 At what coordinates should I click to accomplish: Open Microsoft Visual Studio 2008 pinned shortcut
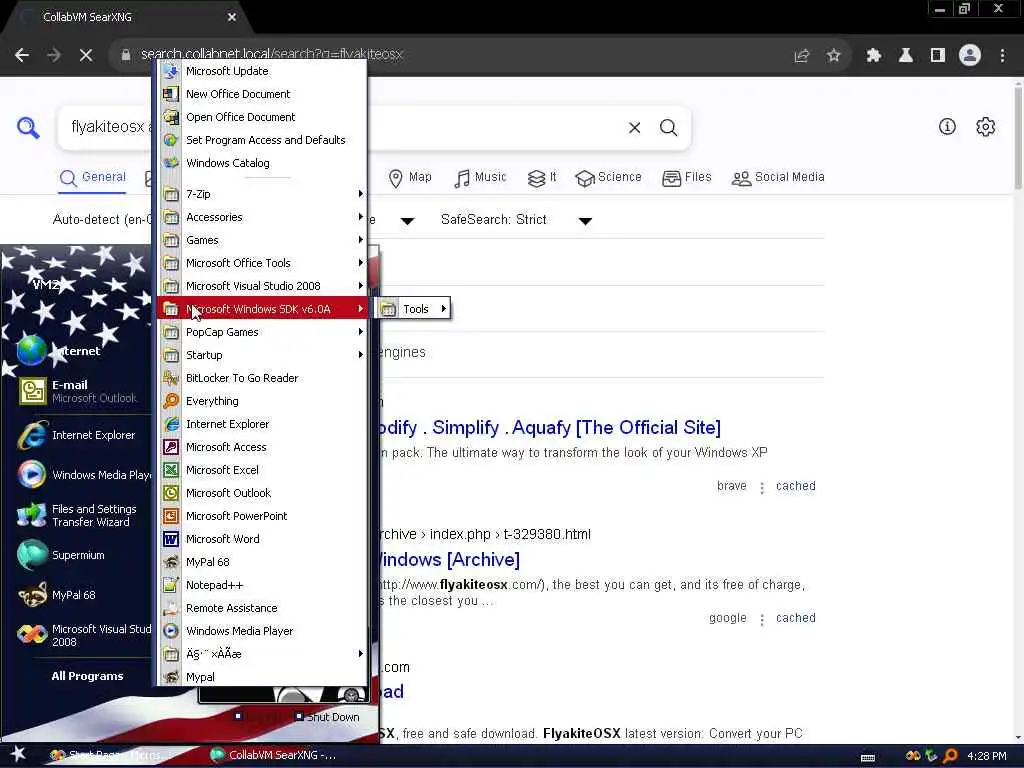[82, 635]
